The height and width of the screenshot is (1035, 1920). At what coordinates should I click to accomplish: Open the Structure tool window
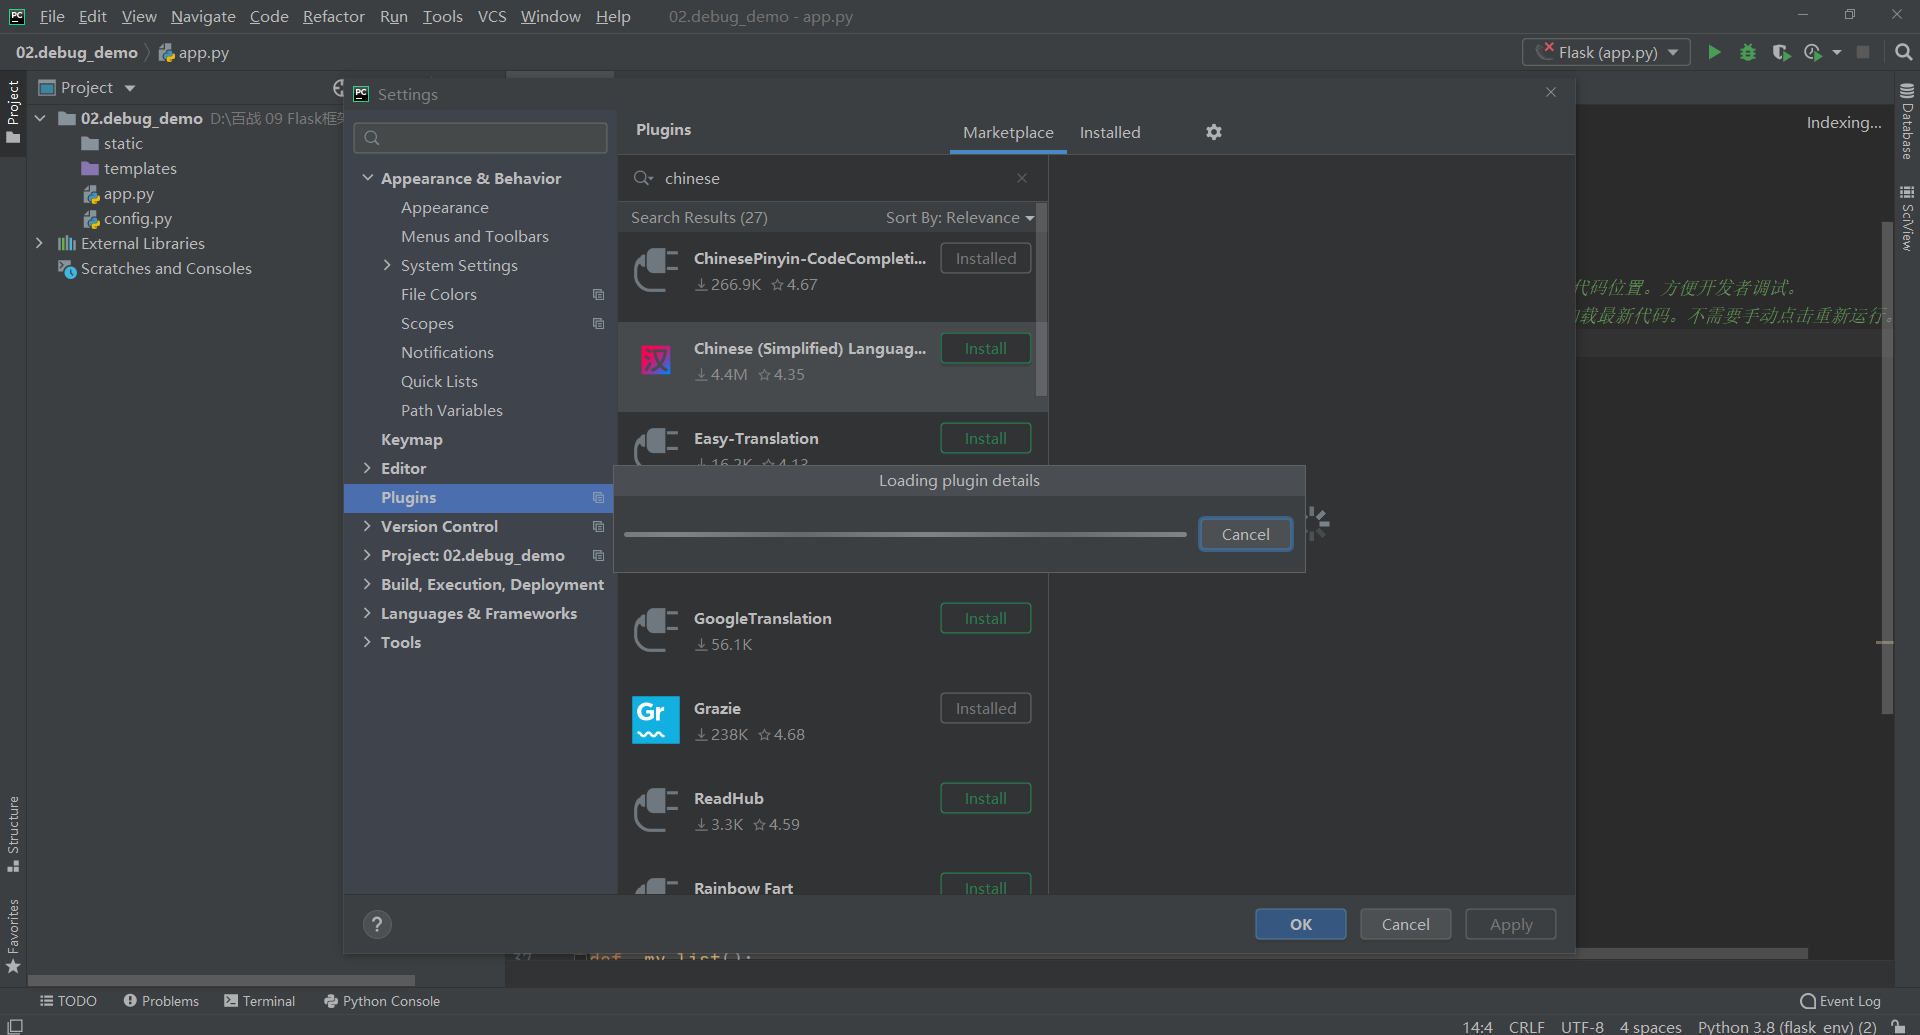pos(13,833)
